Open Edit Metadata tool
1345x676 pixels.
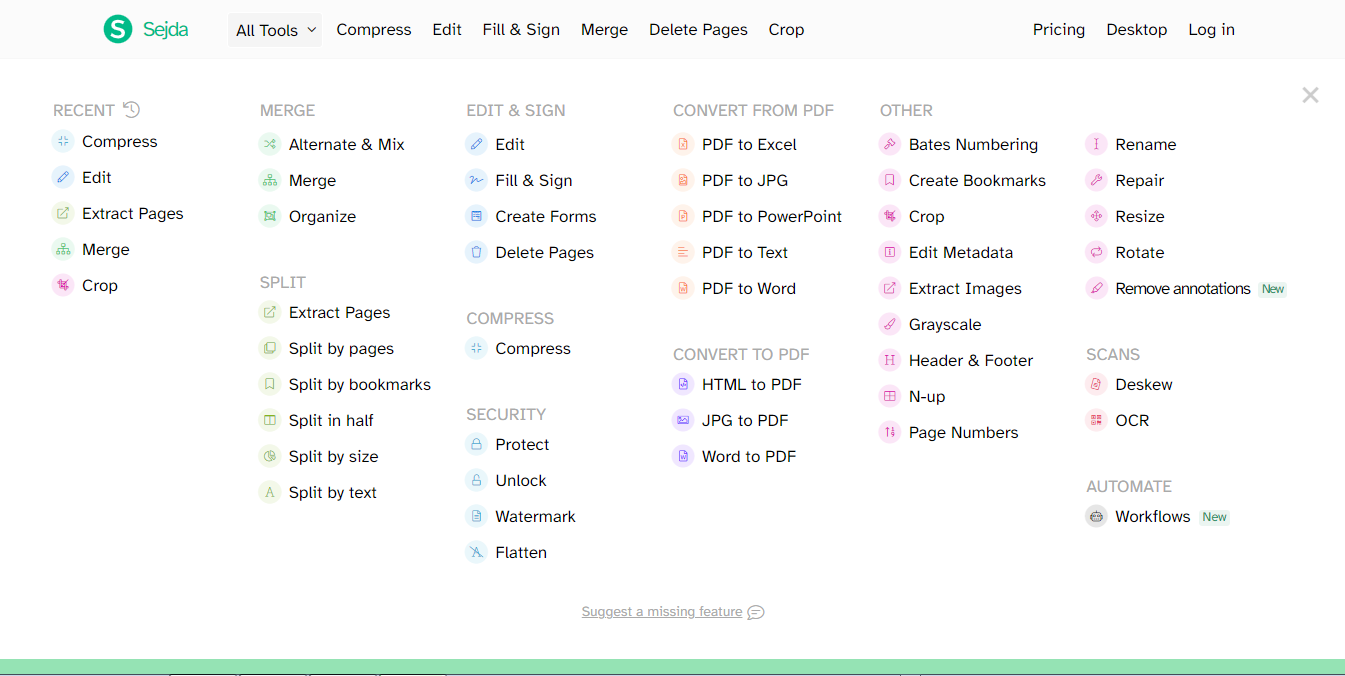[946, 252]
